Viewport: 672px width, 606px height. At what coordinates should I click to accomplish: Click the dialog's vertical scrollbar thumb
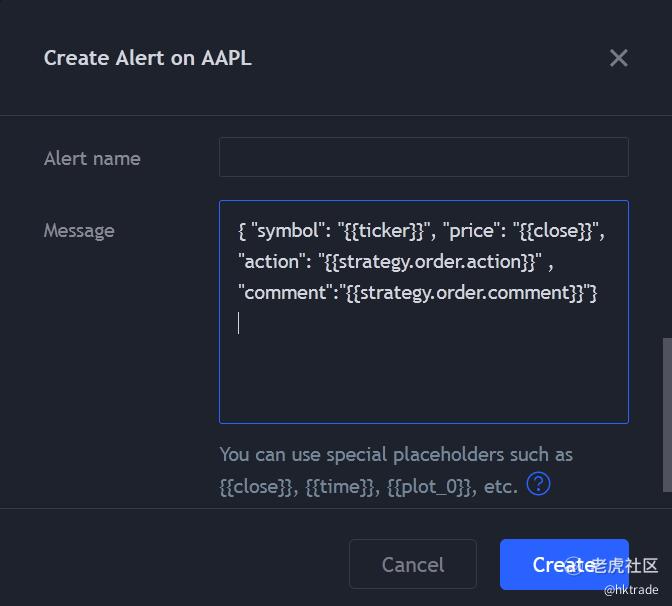[667, 414]
